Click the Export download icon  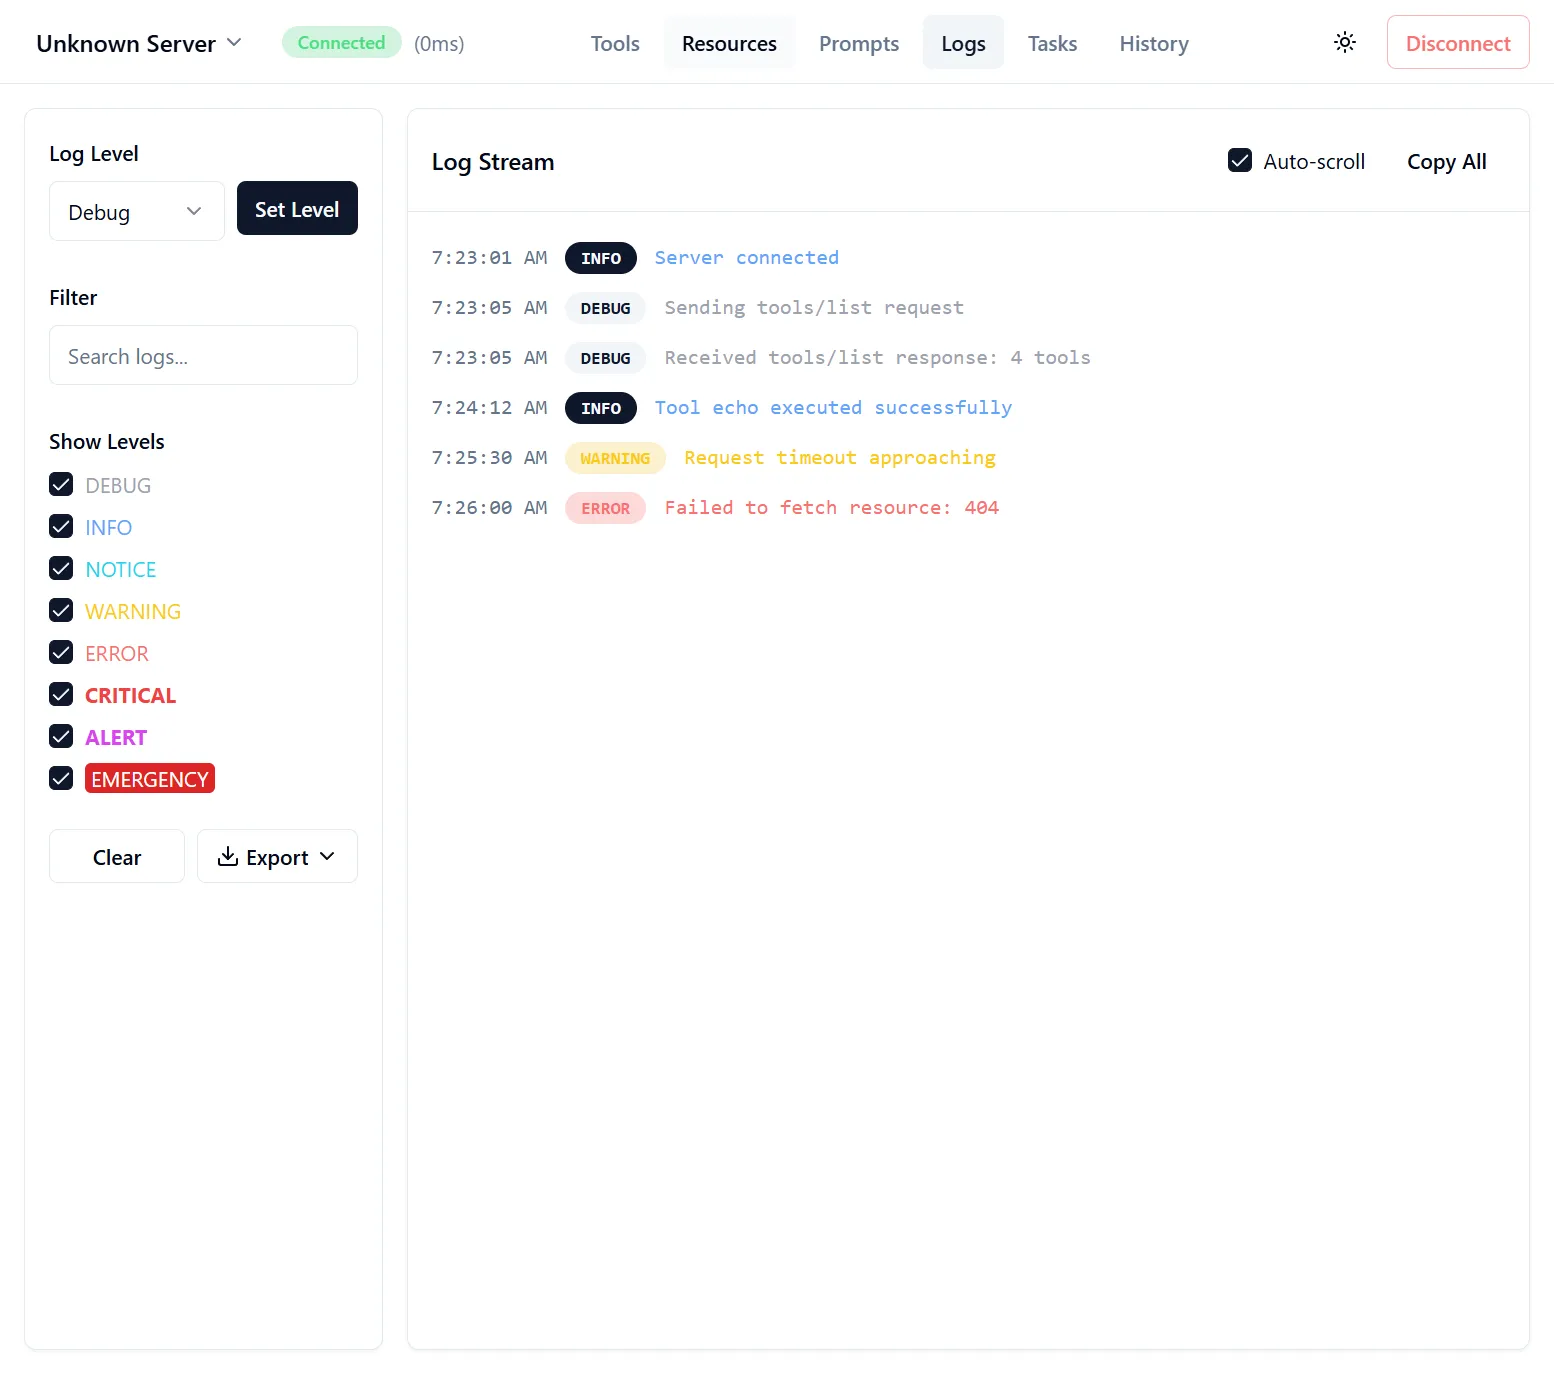(x=228, y=857)
